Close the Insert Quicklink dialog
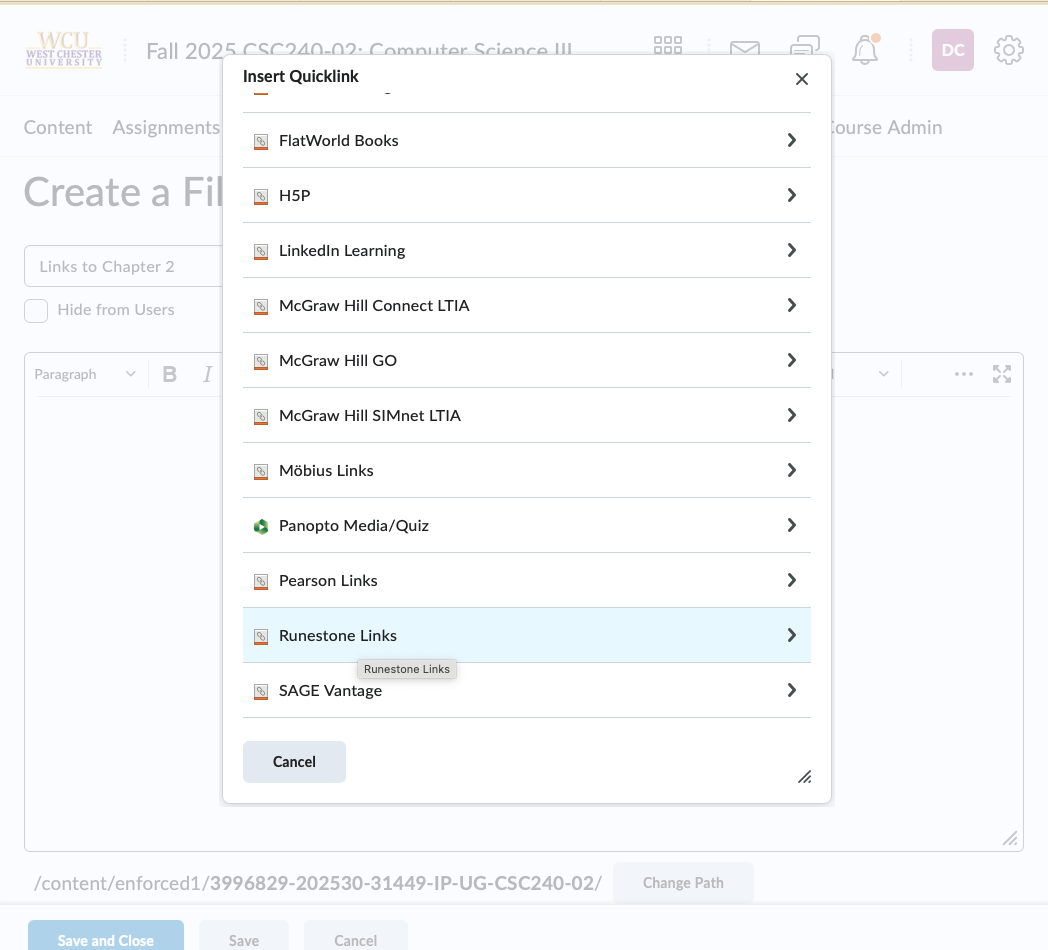 [801, 79]
